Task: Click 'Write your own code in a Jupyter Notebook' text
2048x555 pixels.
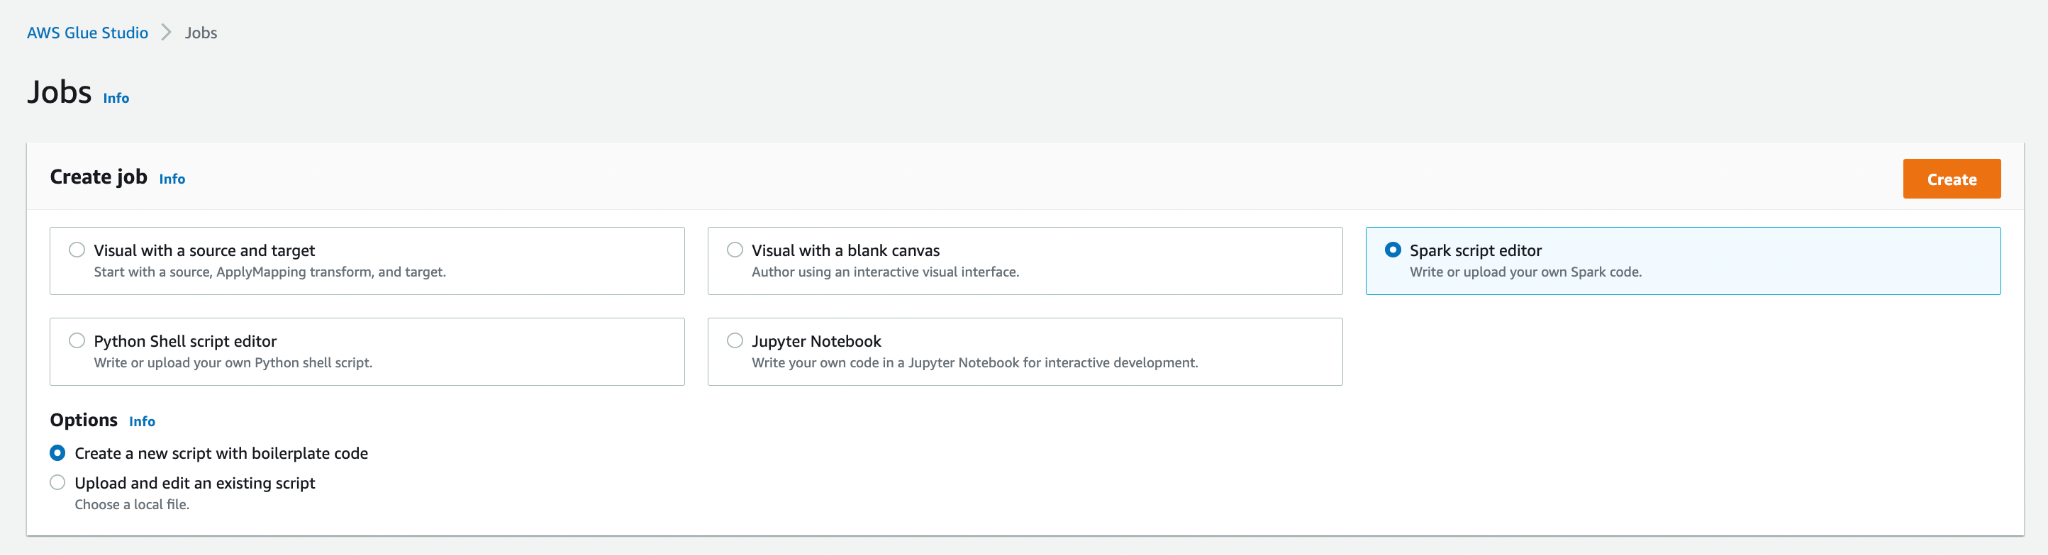Action: click(x=975, y=363)
